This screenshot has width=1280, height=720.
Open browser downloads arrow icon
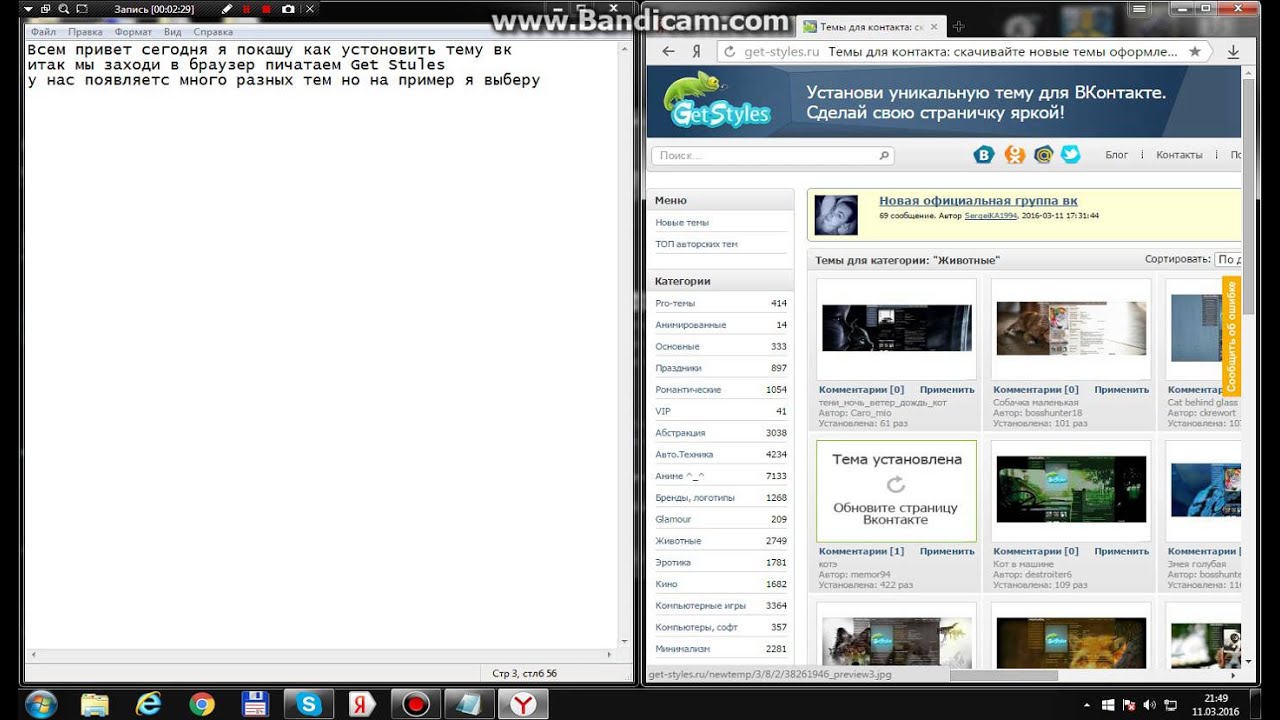click(1233, 51)
